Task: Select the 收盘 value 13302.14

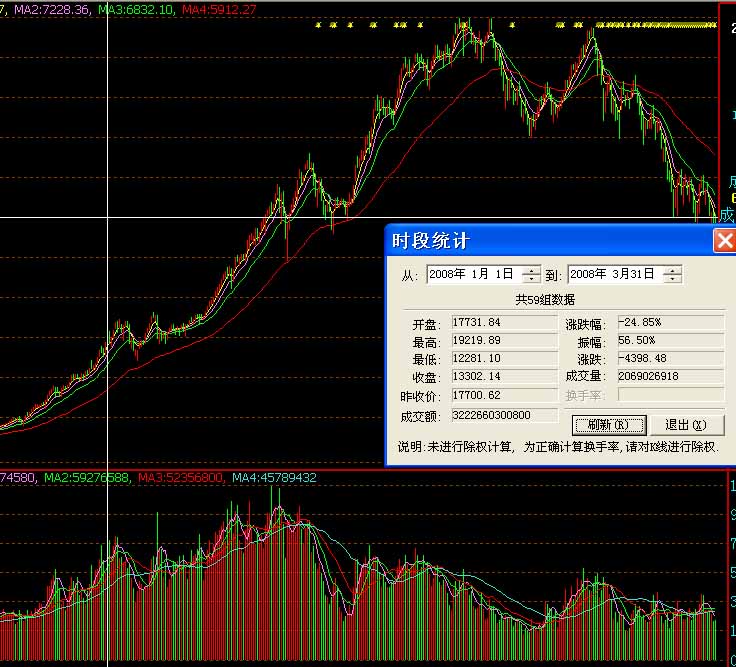Action: click(x=504, y=376)
